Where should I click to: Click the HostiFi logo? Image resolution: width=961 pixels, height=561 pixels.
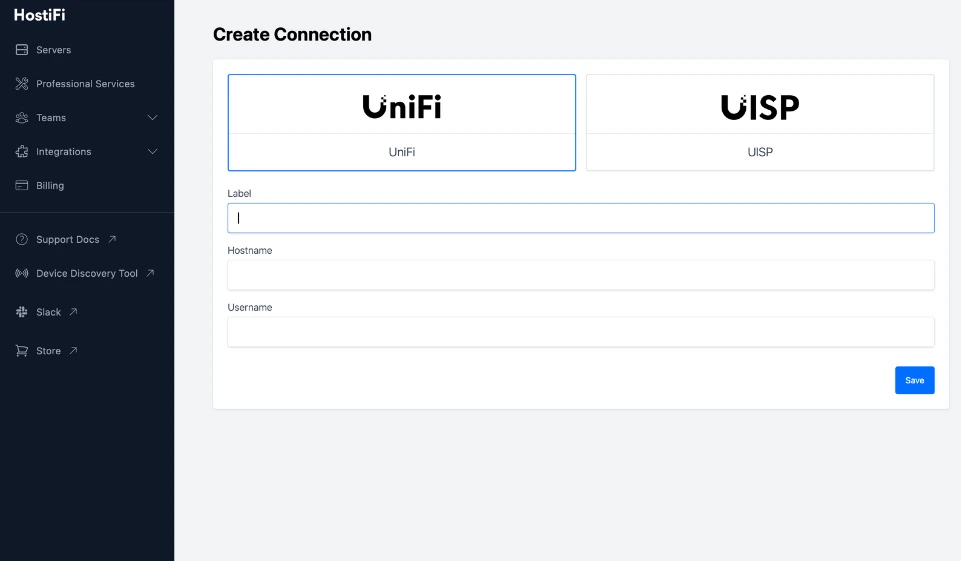click(39, 15)
